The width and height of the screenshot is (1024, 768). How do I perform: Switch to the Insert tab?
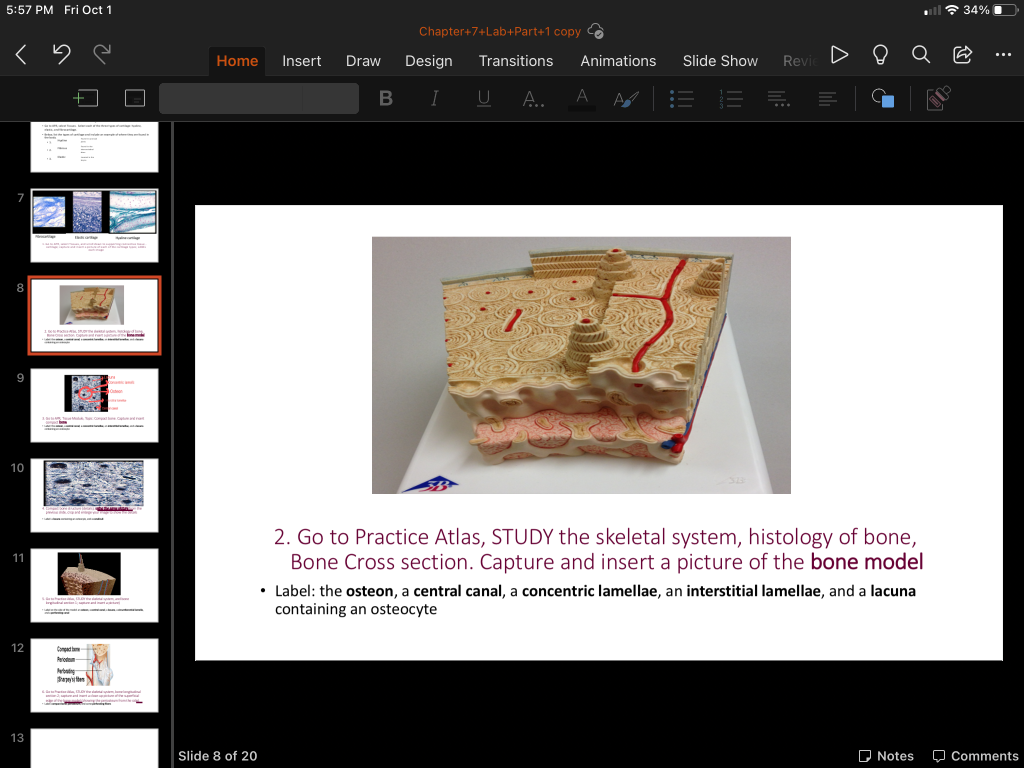pos(301,61)
